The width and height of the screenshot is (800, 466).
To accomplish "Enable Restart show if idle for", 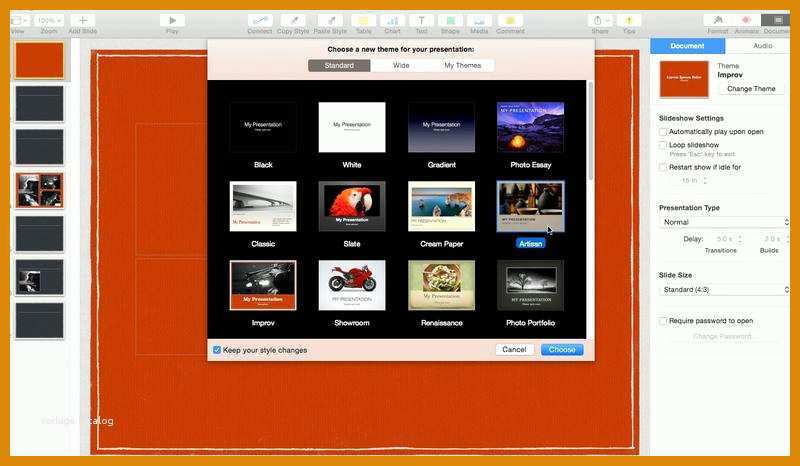I will click(663, 167).
